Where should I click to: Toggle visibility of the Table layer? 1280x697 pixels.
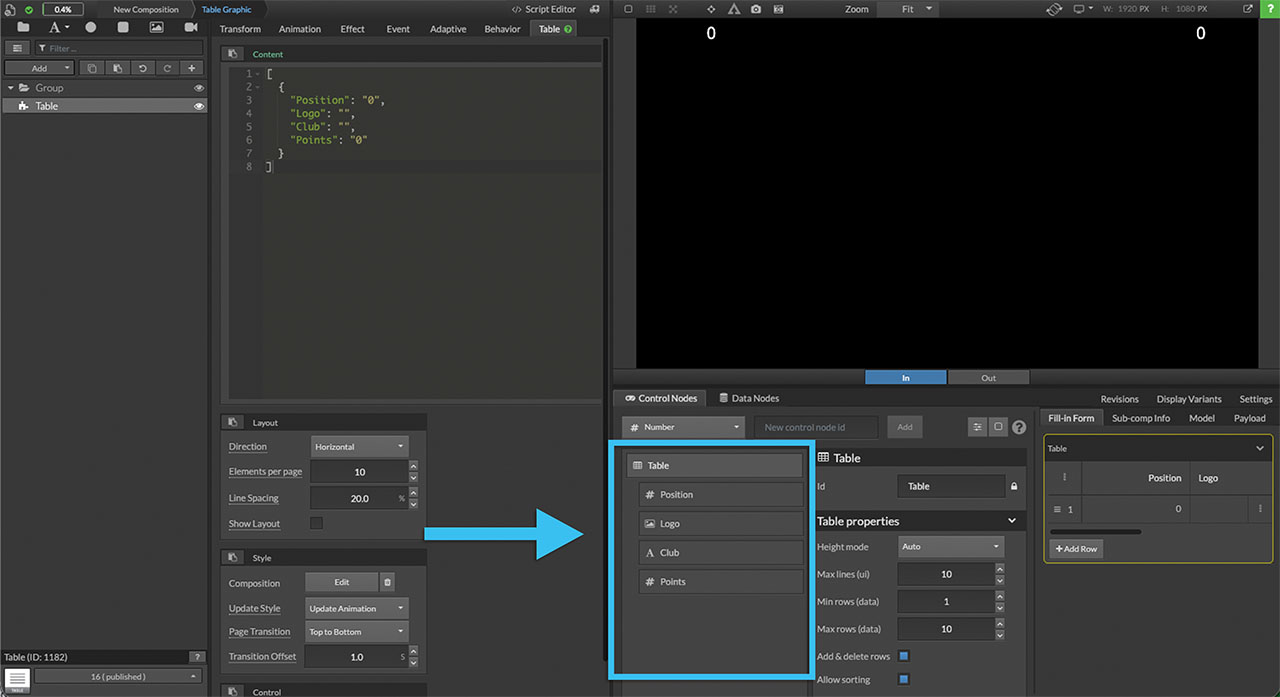pyautogui.click(x=199, y=106)
